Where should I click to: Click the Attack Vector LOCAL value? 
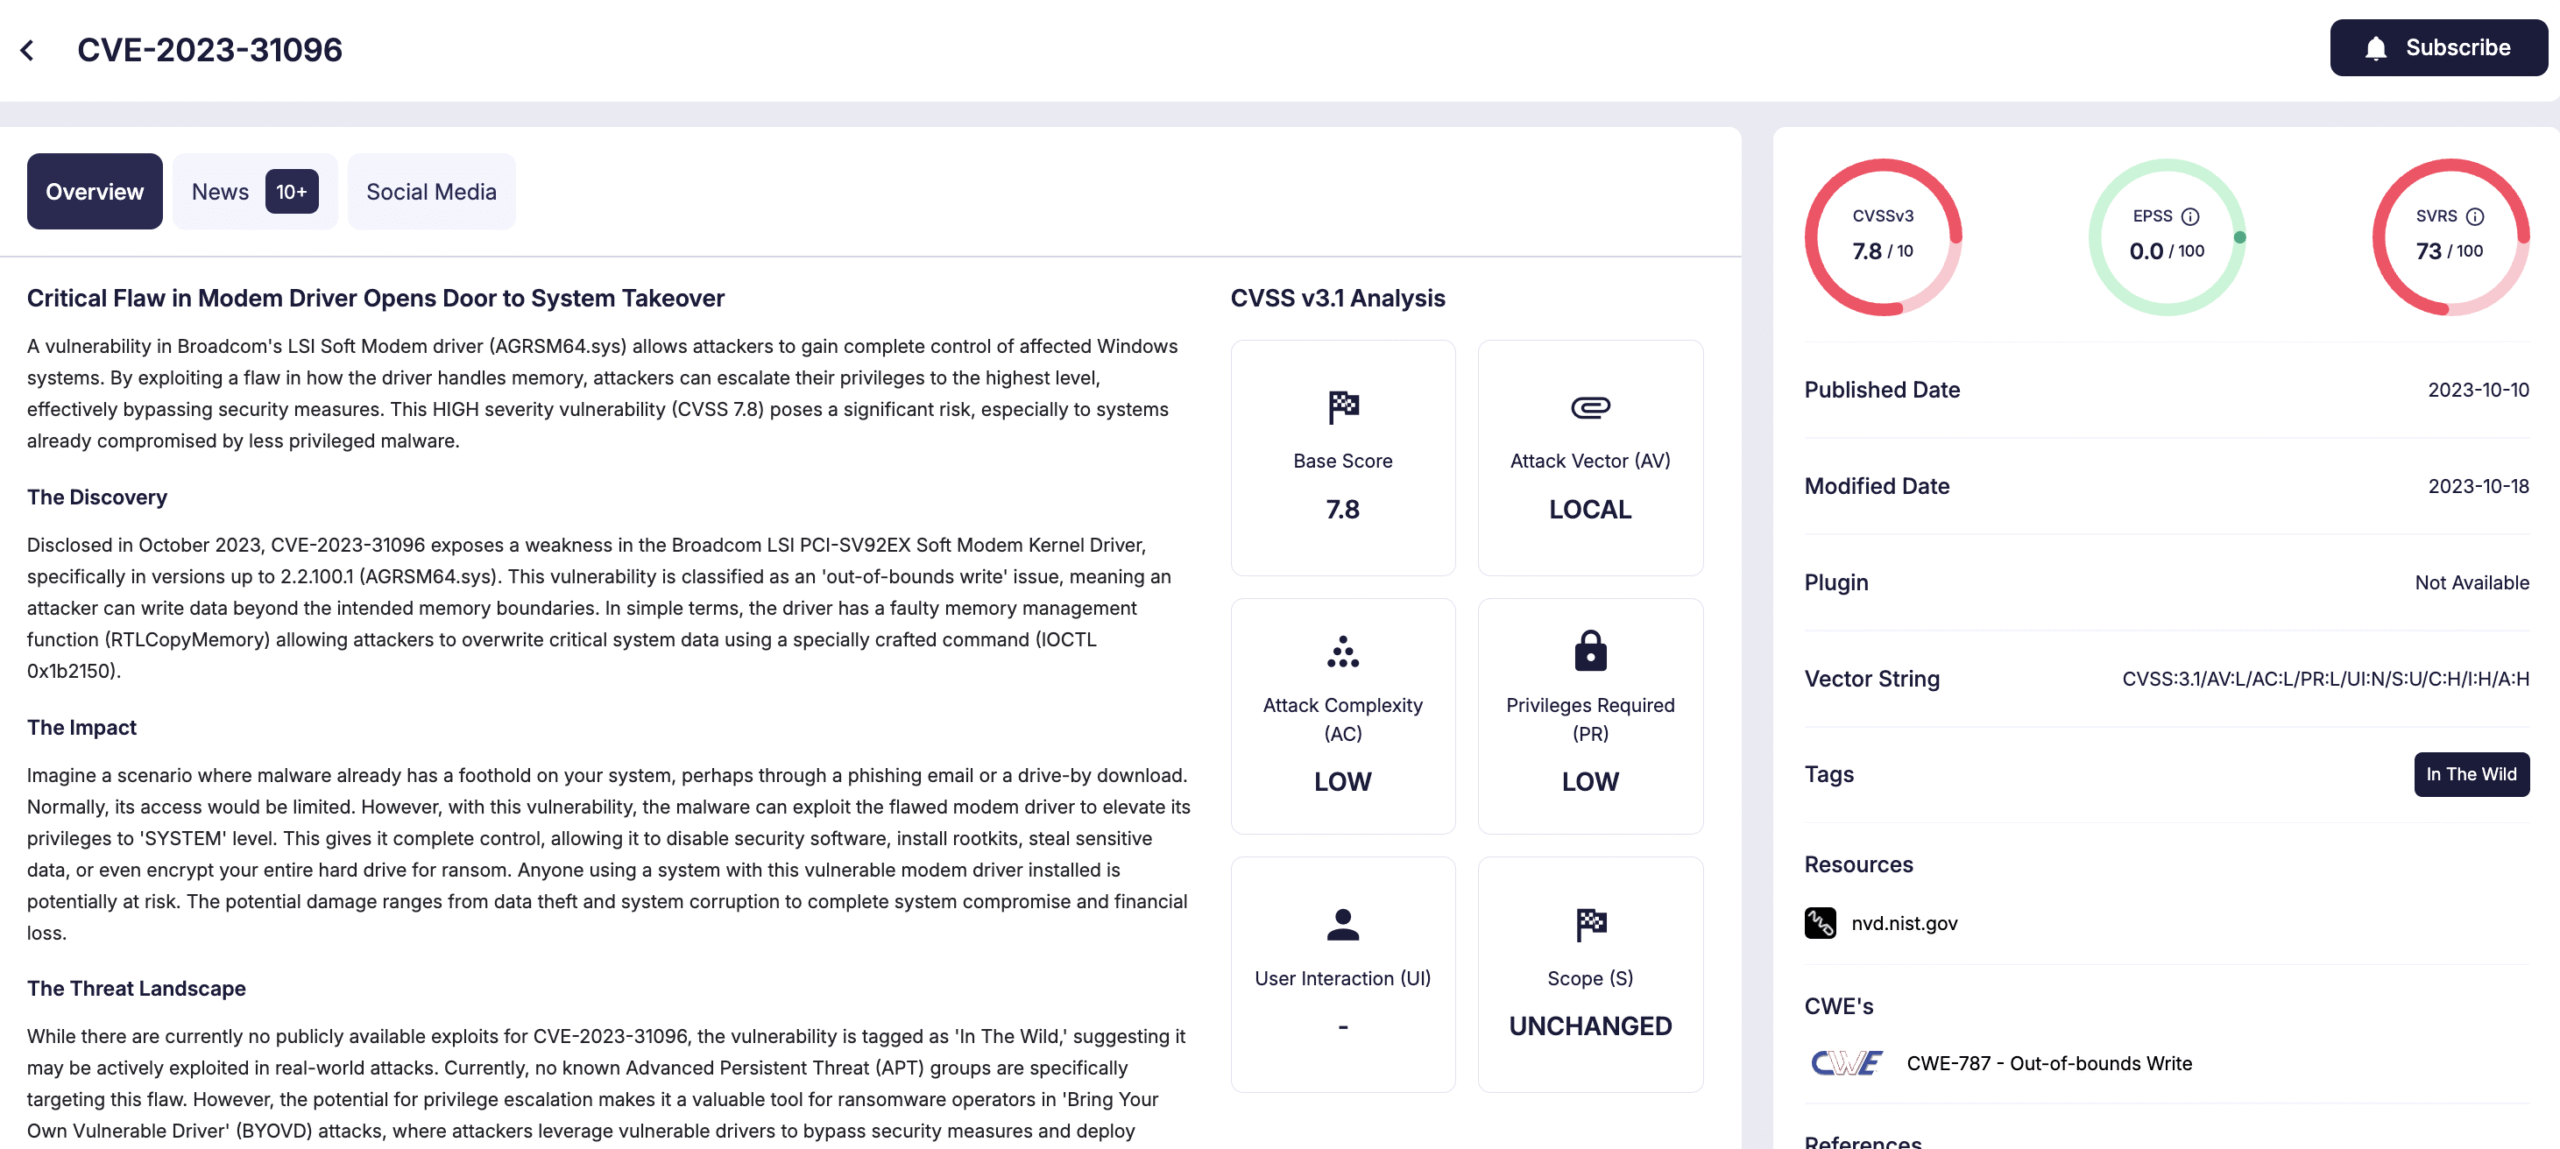click(x=1590, y=509)
